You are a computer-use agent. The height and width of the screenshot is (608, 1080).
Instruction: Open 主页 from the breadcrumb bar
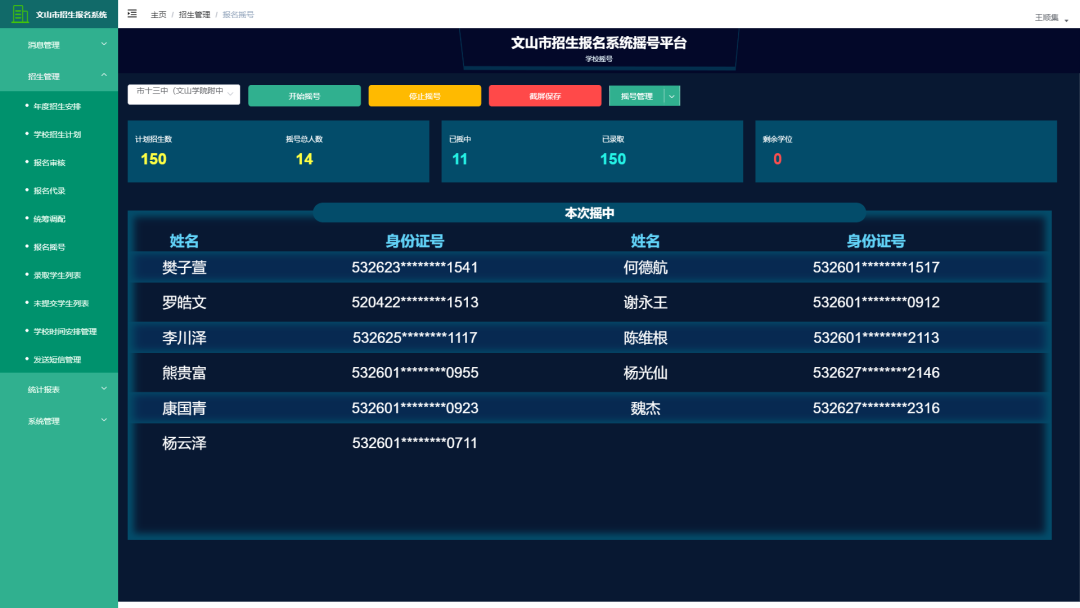point(156,14)
